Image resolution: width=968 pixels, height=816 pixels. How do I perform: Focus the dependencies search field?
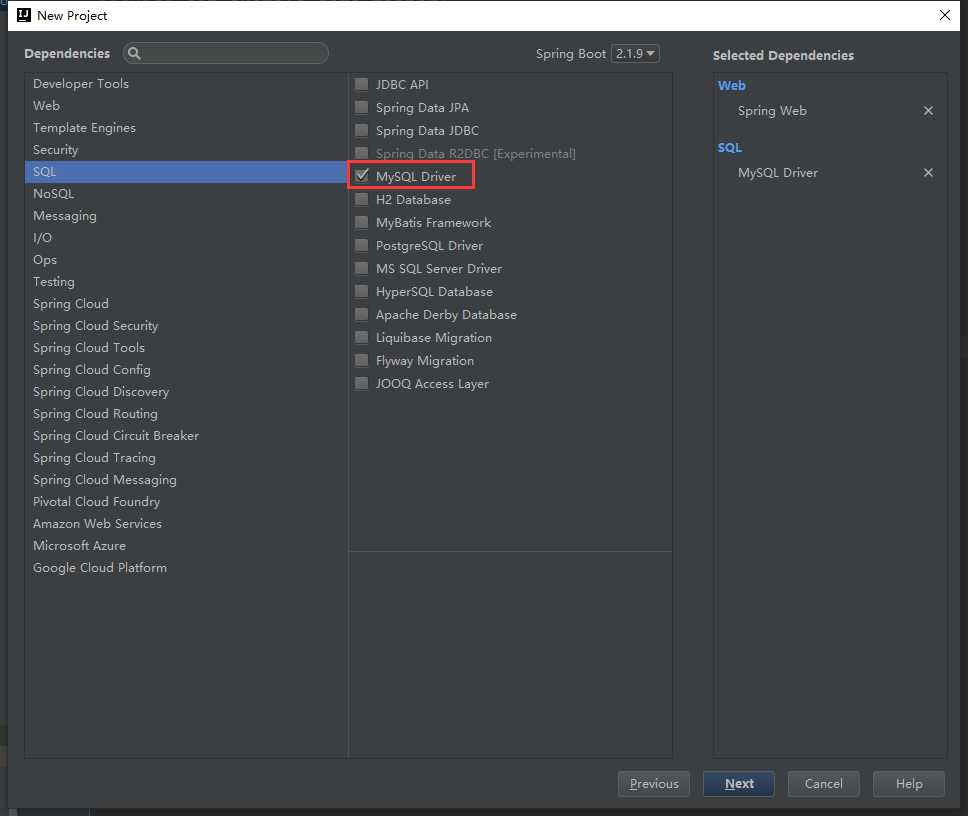click(x=226, y=54)
